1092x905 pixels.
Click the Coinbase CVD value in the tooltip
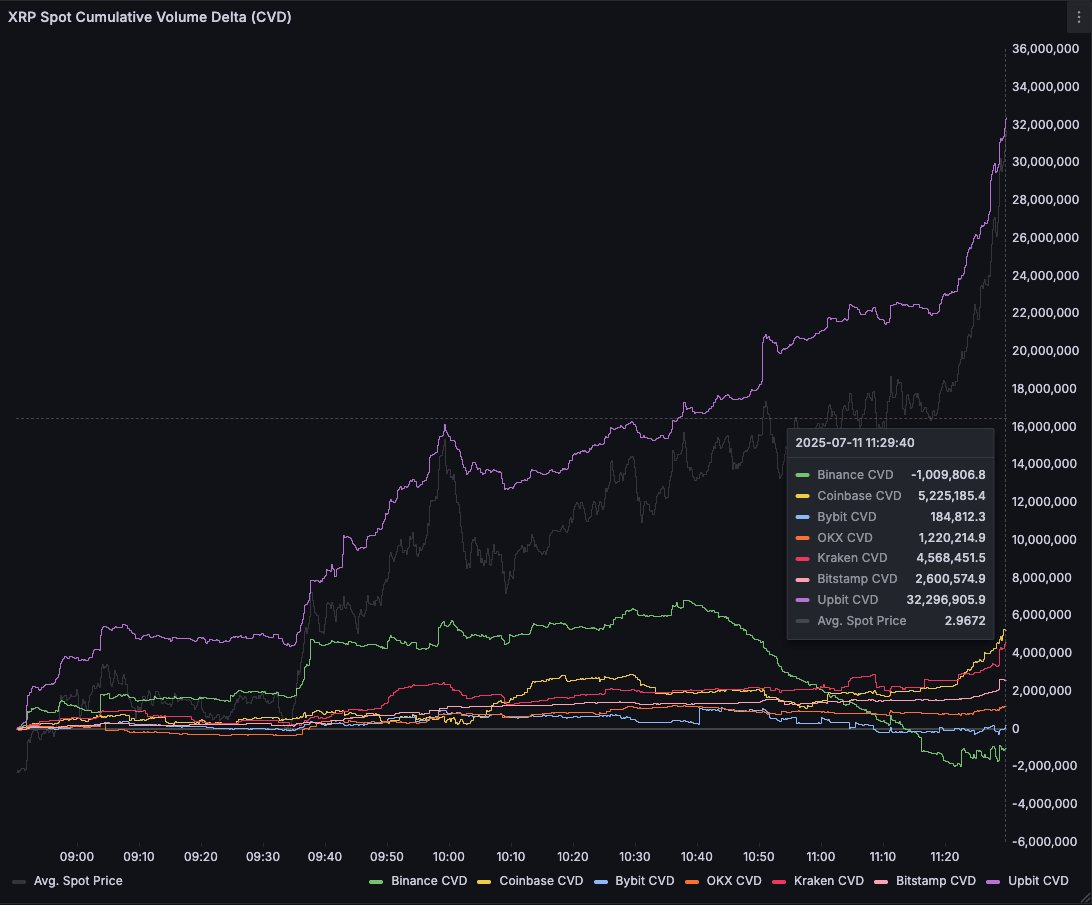tap(952, 496)
